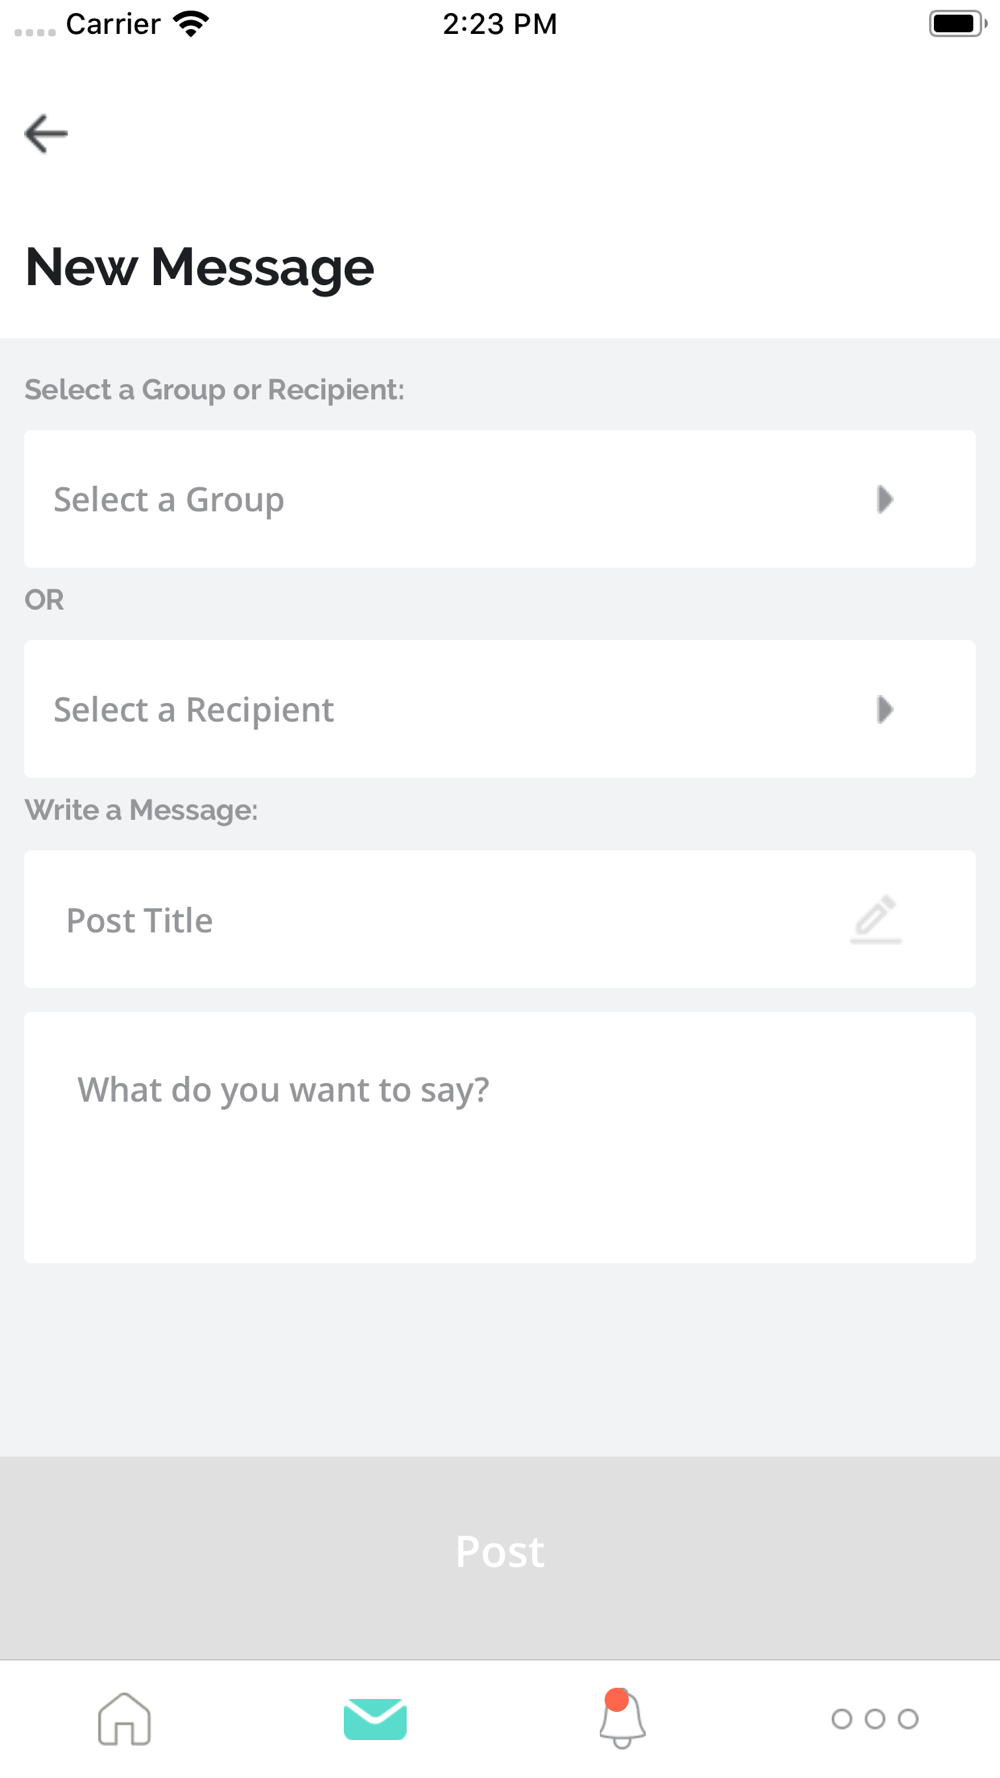1000x1778 pixels.
Task: Expand the Select a Group arrow
Action: tap(885, 499)
